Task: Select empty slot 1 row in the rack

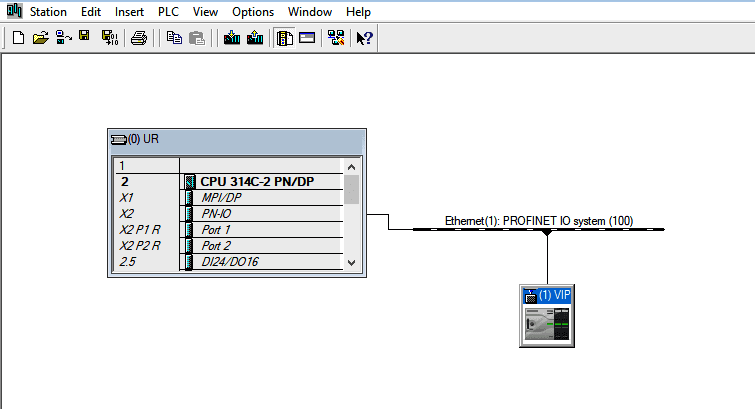Action: click(229, 166)
